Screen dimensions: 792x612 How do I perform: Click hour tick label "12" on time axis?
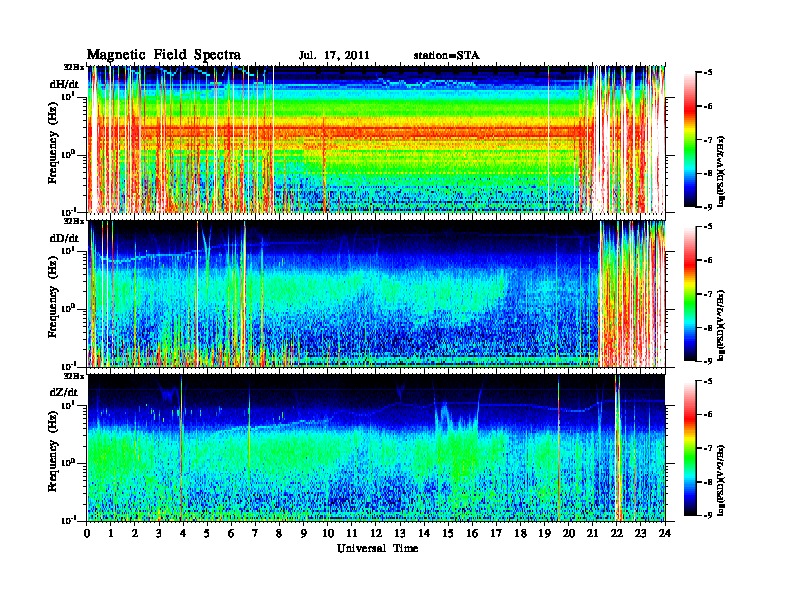pos(376,533)
